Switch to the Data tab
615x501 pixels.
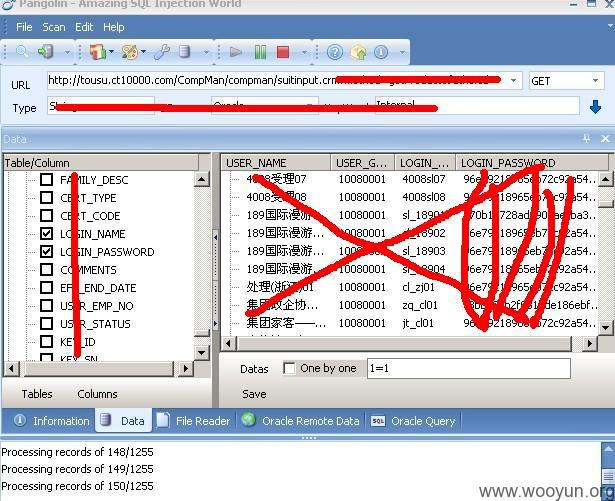click(x=123, y=421)
